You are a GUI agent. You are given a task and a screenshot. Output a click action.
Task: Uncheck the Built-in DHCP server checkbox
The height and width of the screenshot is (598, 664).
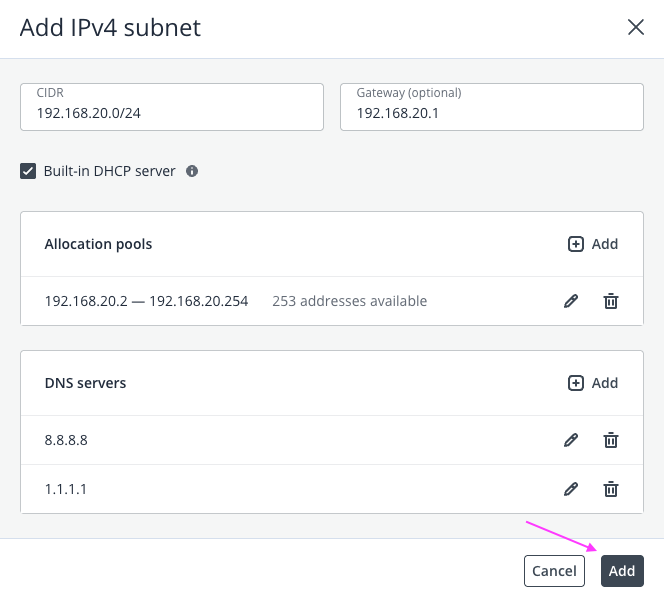click(28, 171)
